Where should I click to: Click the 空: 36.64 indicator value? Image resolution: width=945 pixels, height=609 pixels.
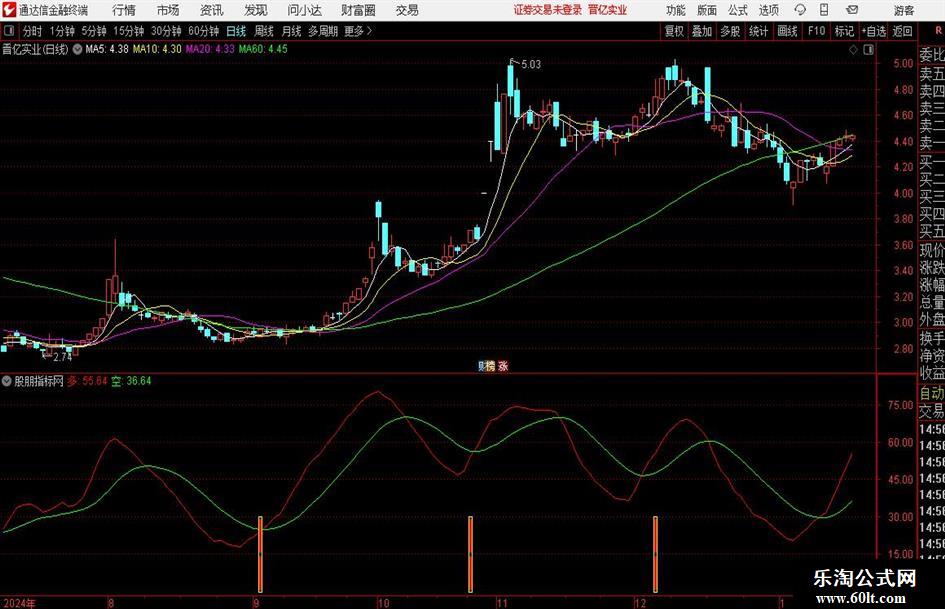click(x=131, y=381)
